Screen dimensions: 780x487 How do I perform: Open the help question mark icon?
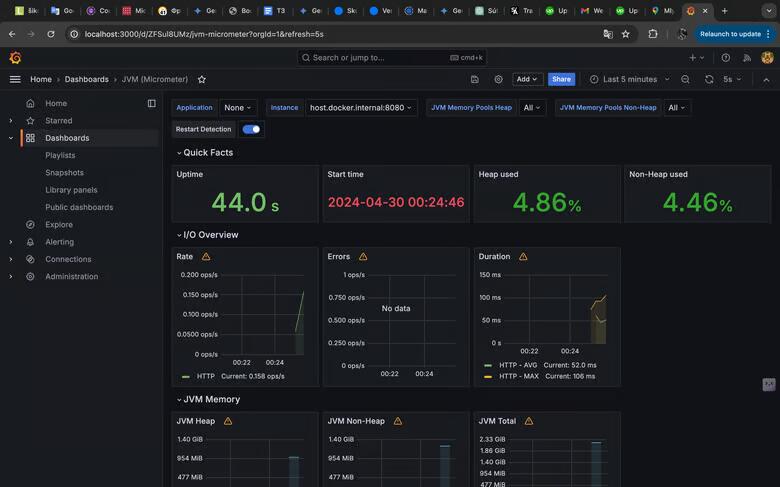click(x=726, y=58)
